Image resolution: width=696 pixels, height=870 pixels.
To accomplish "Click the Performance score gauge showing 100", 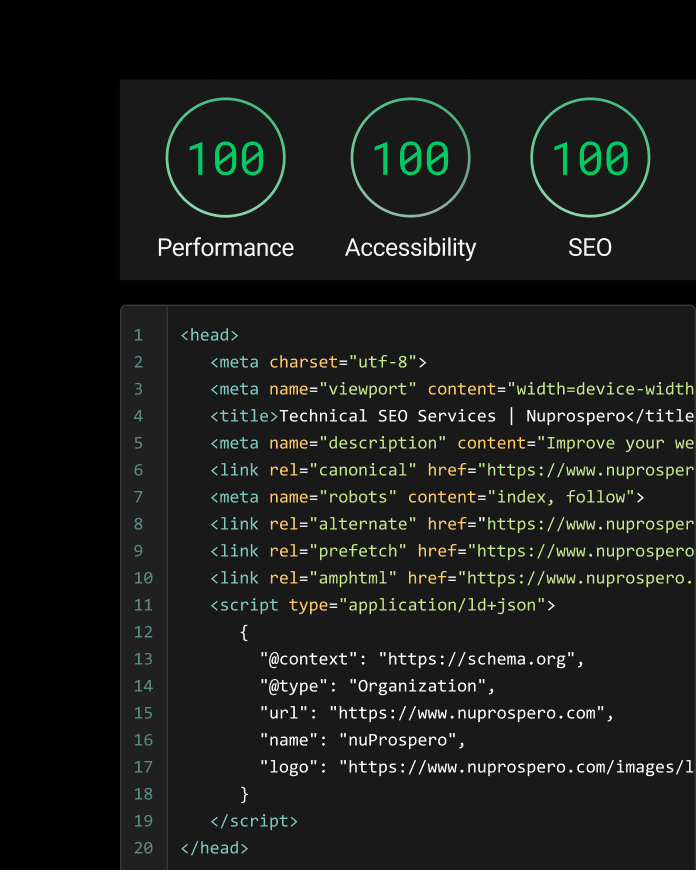I will click(225, 158).
